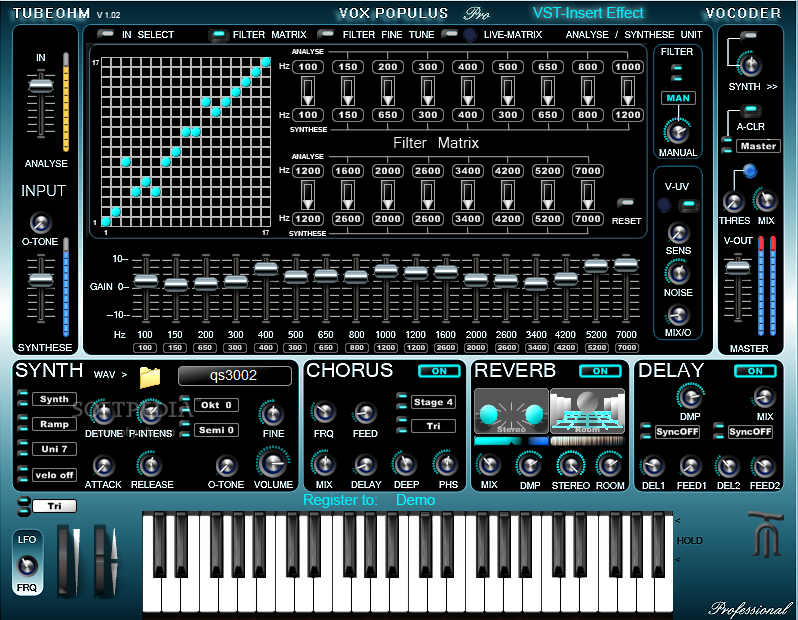This screenshot has width=798, height=620.
Task: Click the Chorus PHS knob
Action: click(447, 464)
